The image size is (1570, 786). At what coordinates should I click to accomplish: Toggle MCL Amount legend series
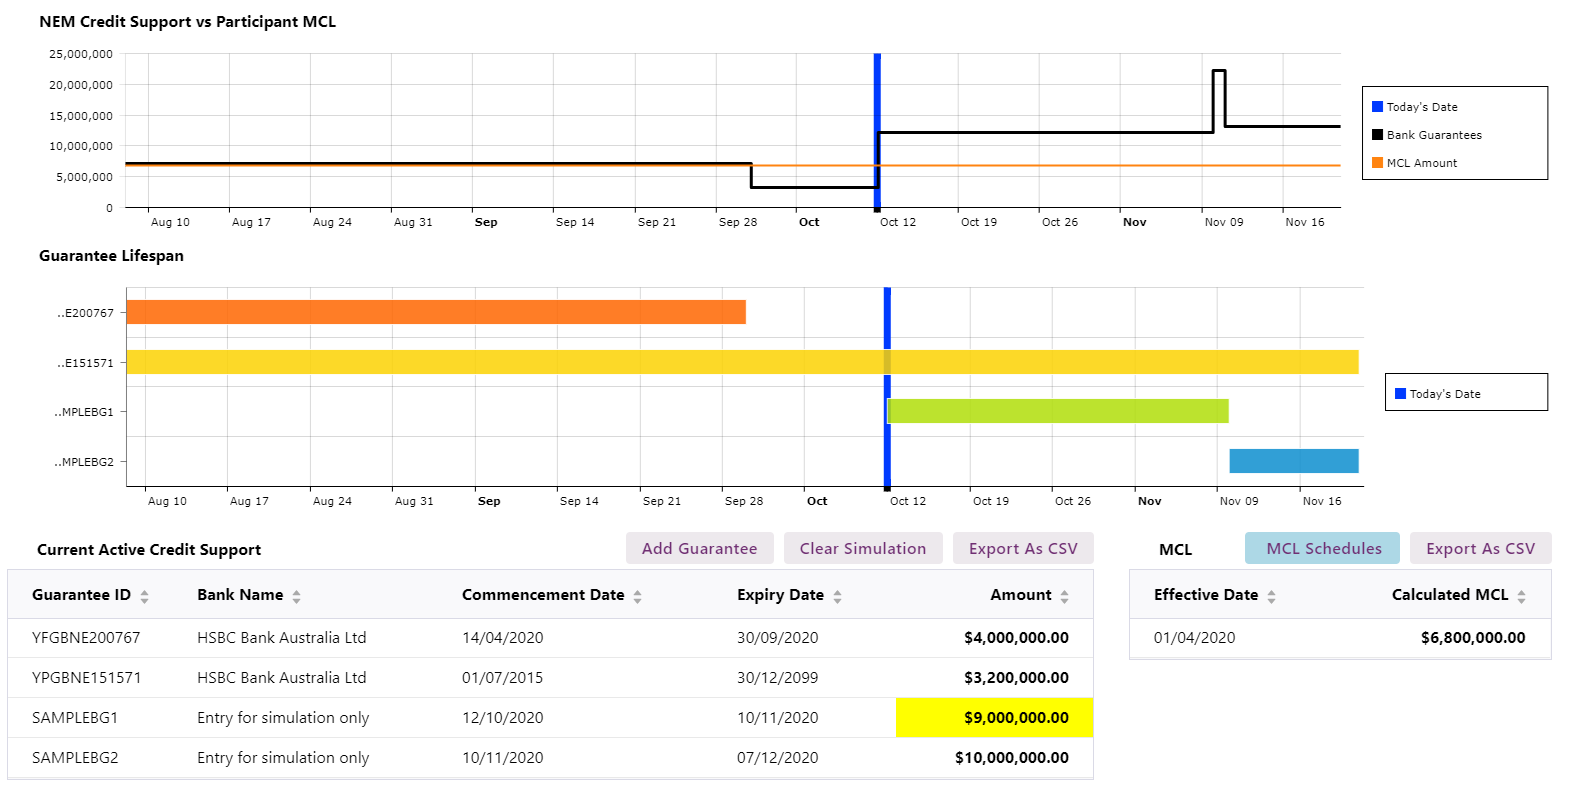(1421, 163)
